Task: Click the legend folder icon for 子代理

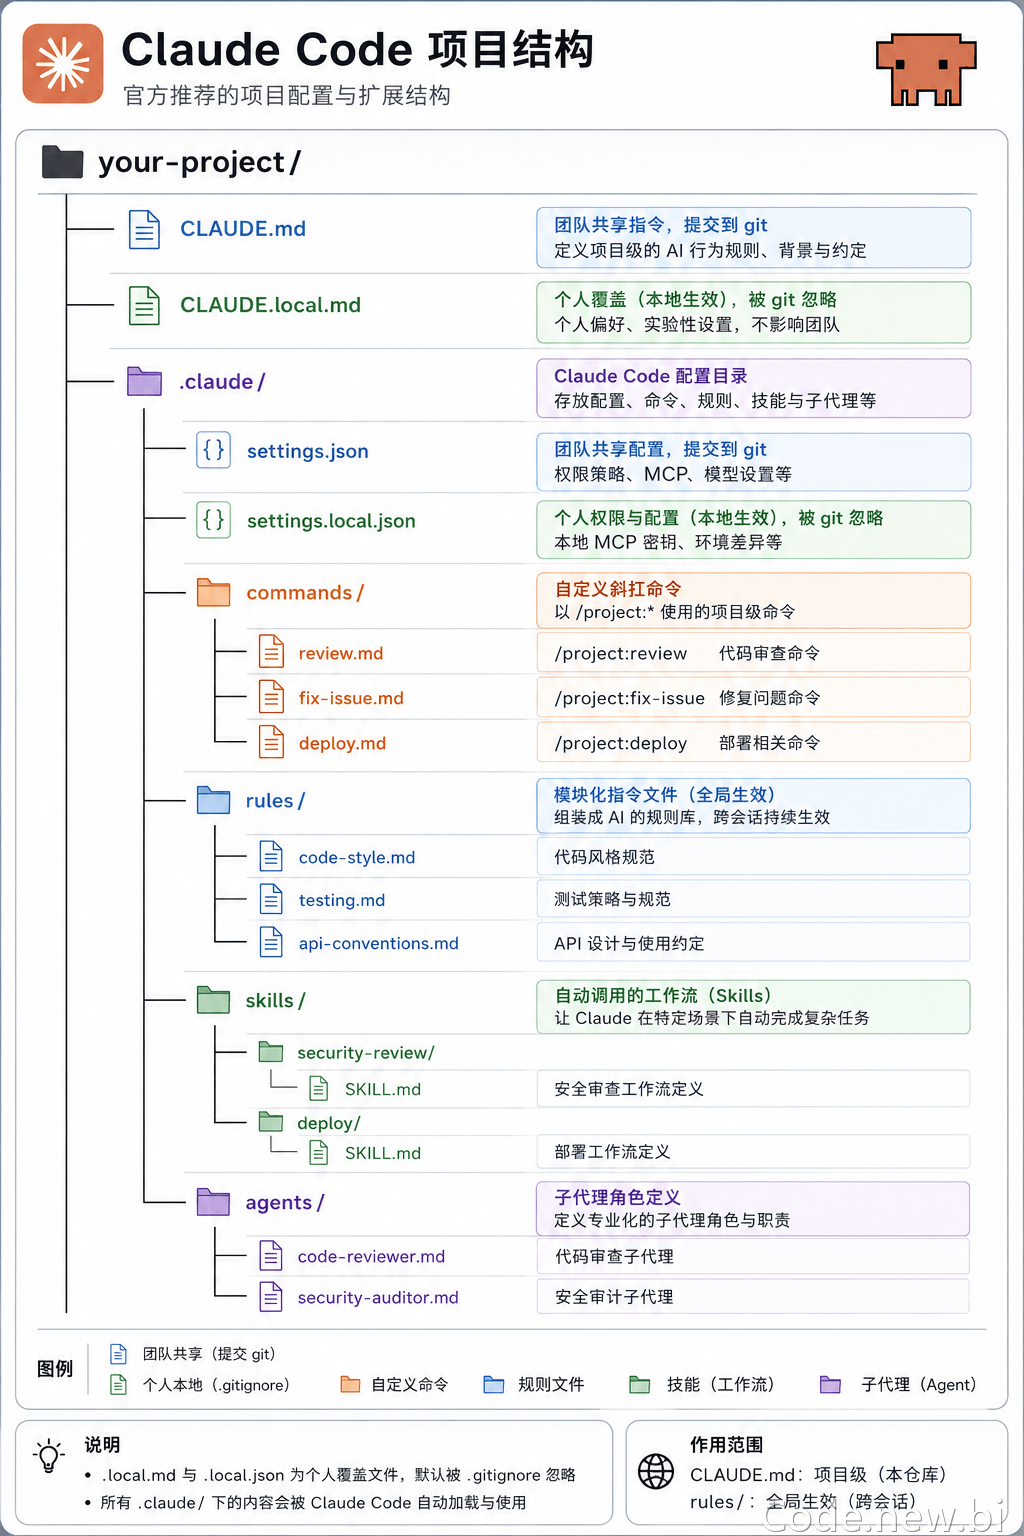Action: tap(830, 1385)
